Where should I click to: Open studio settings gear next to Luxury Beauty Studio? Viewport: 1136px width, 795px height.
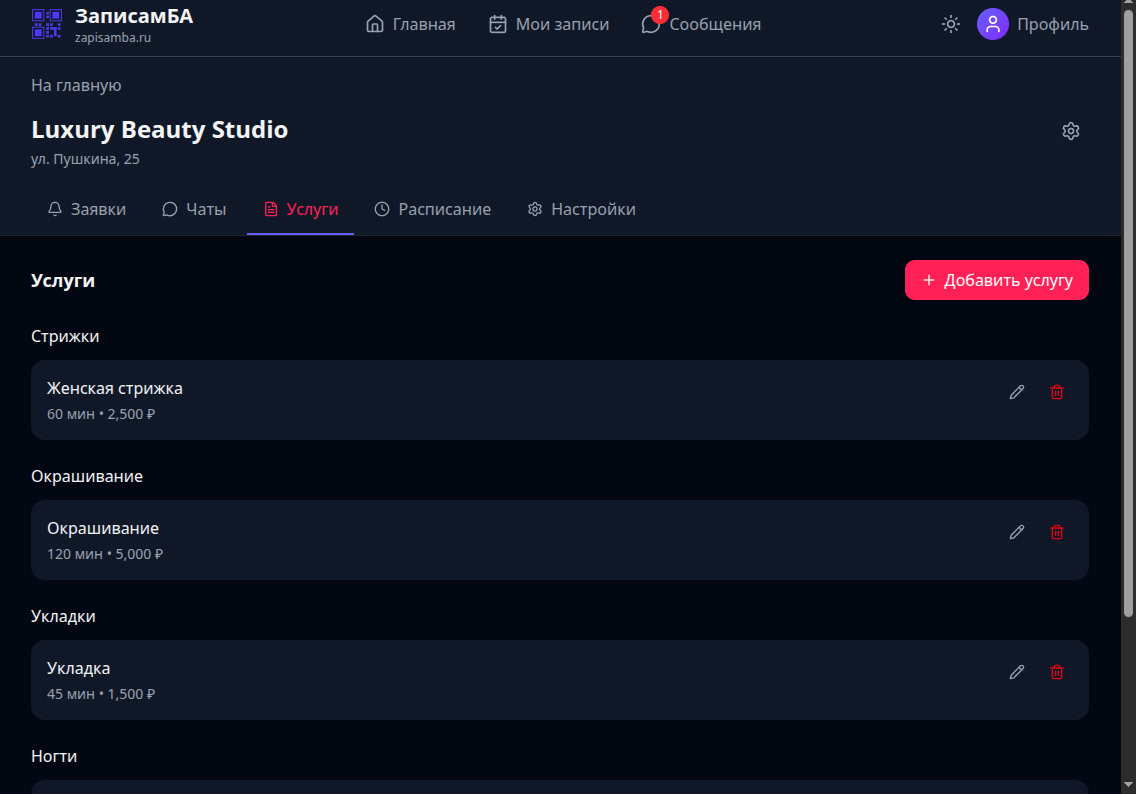point(1071,131)
